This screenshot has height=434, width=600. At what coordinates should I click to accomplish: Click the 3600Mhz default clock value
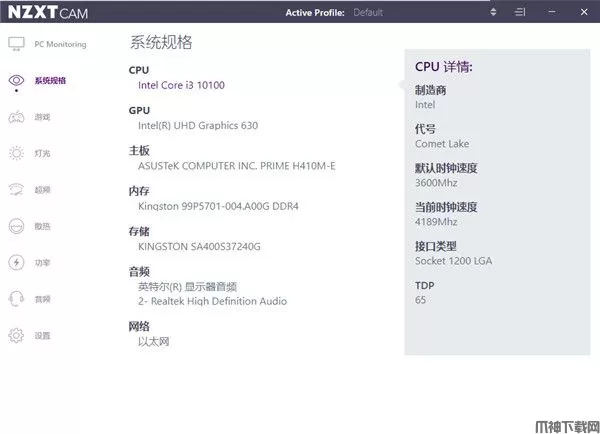coord(436,183)
